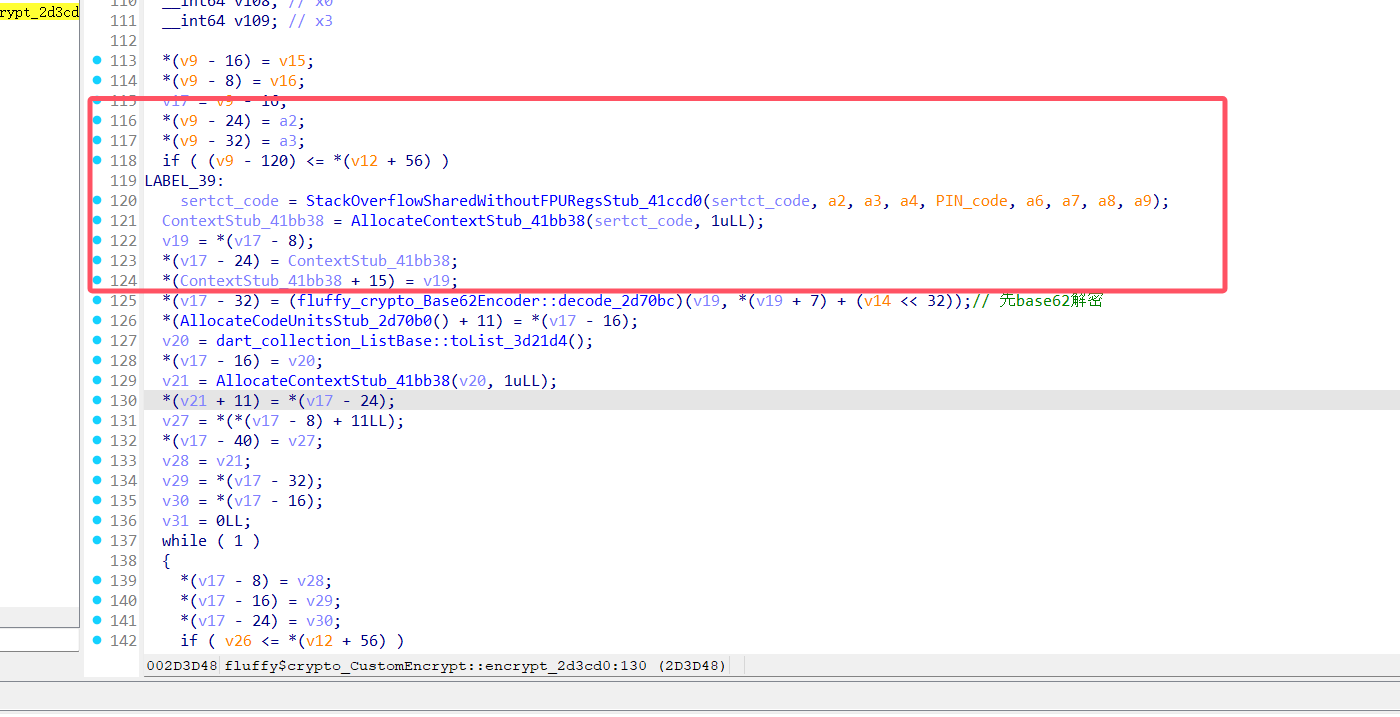Select the 'if ( v26 <= *(v12 + 56) )' line
This screenshot has height=717, width=1400.
[292, 641]
